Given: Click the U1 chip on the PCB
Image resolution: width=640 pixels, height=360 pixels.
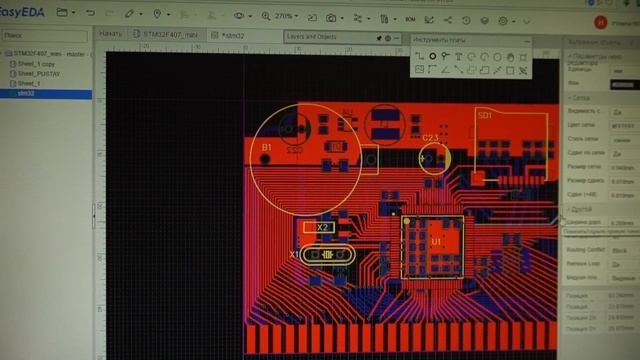Looking at the screenshot, I should (x=432, y=247).
